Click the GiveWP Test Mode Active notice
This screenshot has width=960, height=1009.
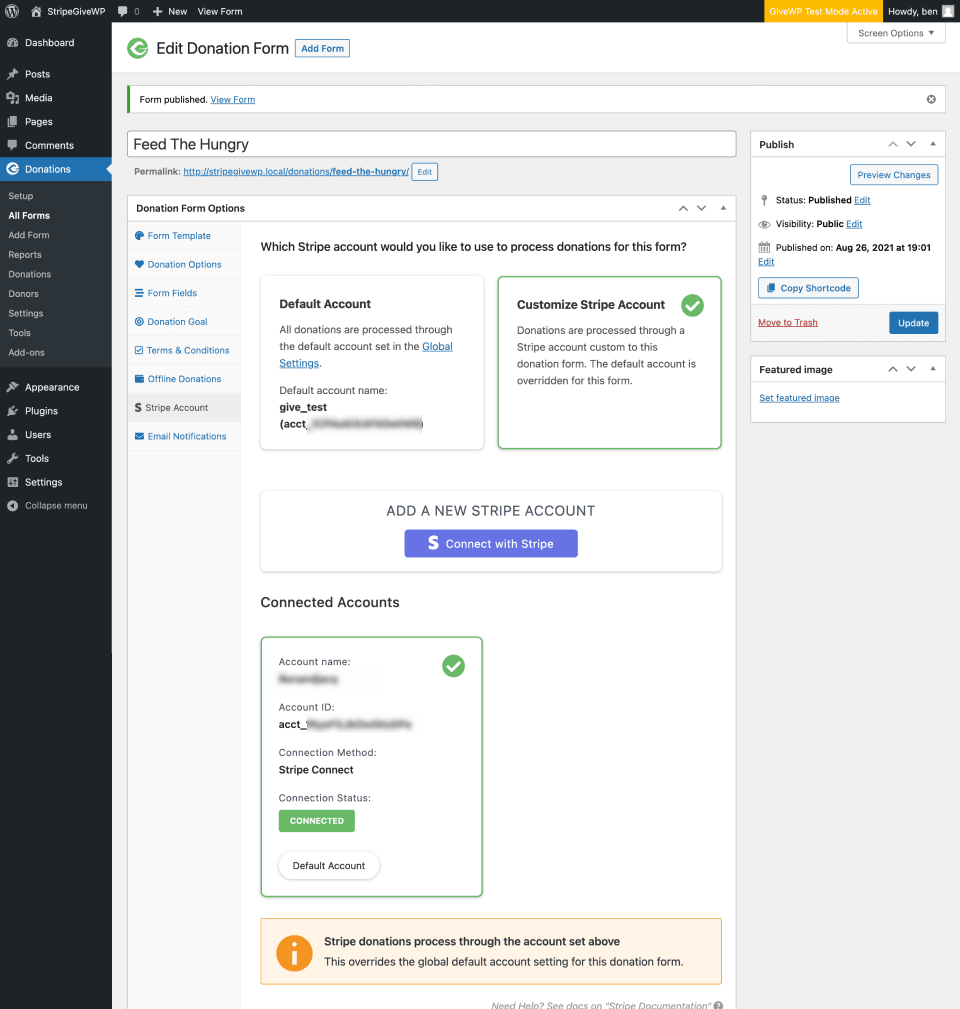tap(823, 11)
